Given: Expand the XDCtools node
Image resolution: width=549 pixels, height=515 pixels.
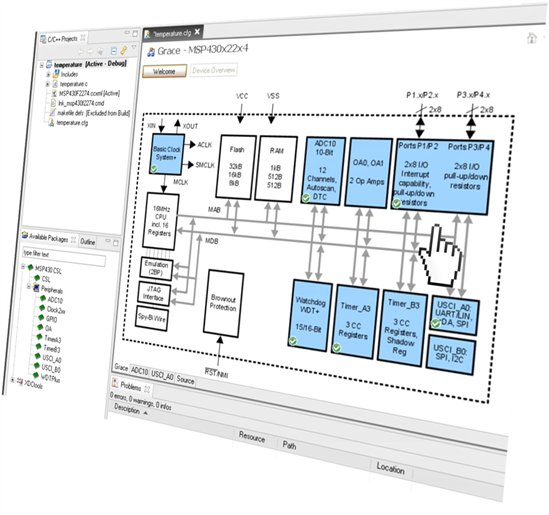Looking at the screenshot, I should pos(13,380).
